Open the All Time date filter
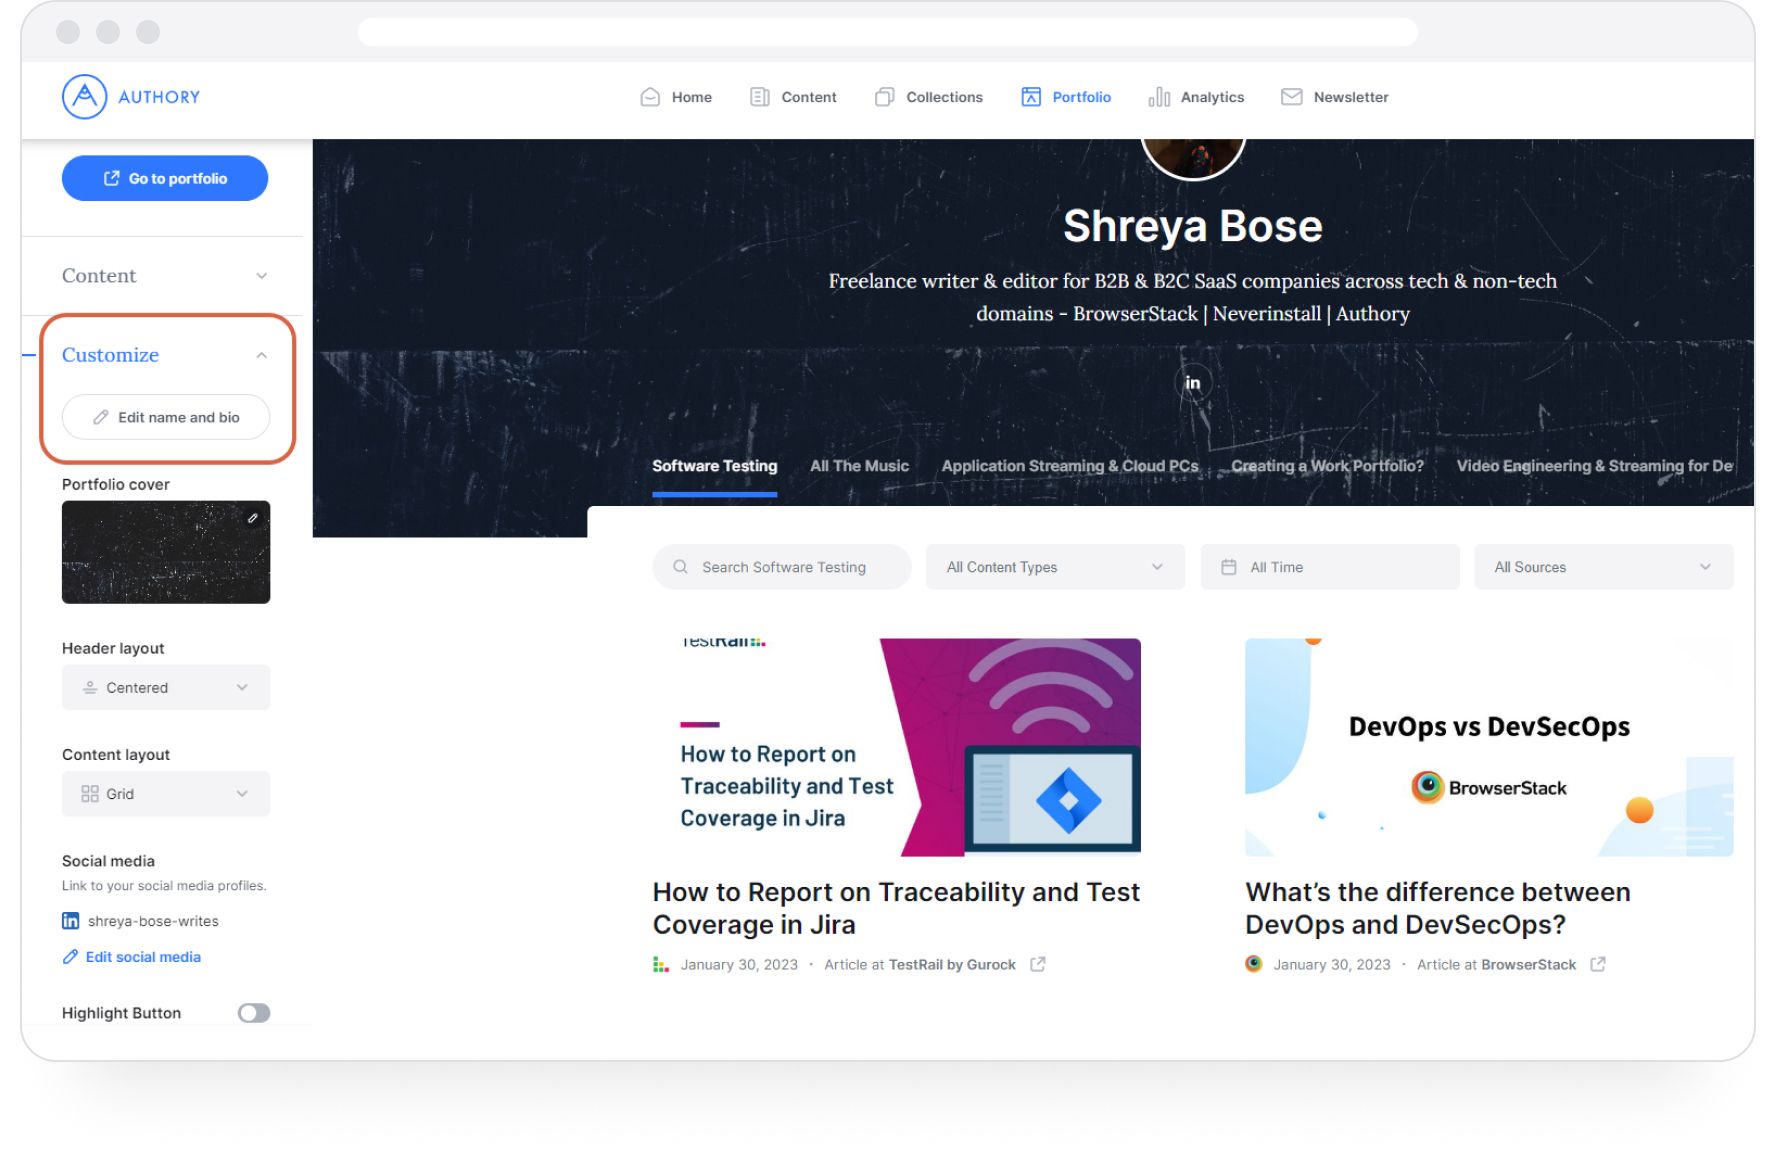This screenshot has height=1162, width=1776. (x=1330, y=567)
